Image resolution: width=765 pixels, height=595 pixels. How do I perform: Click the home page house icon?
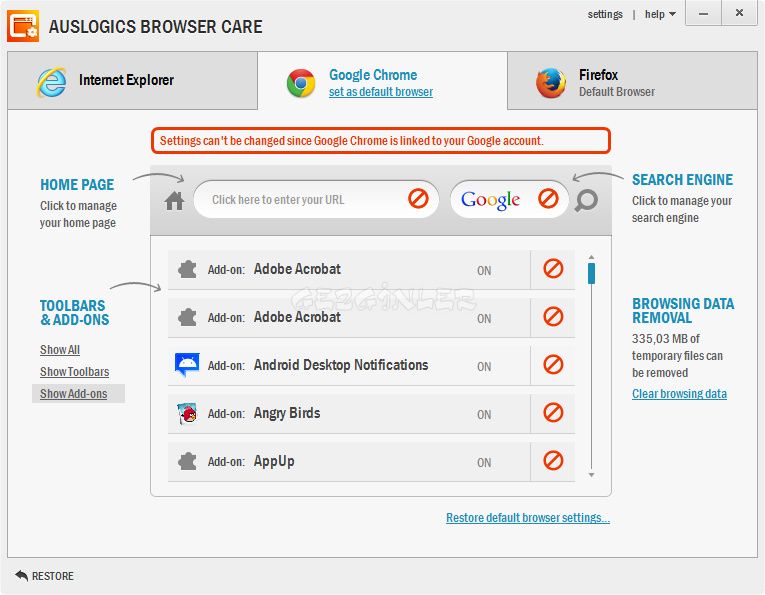click(174, 200)
